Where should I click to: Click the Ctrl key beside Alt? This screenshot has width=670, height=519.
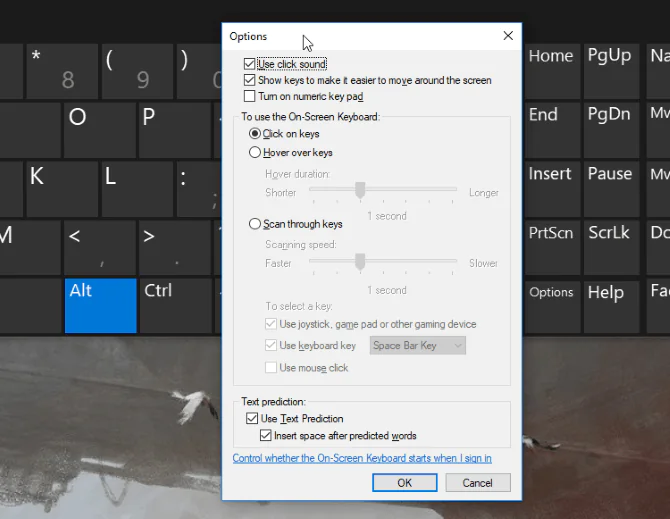176,306
